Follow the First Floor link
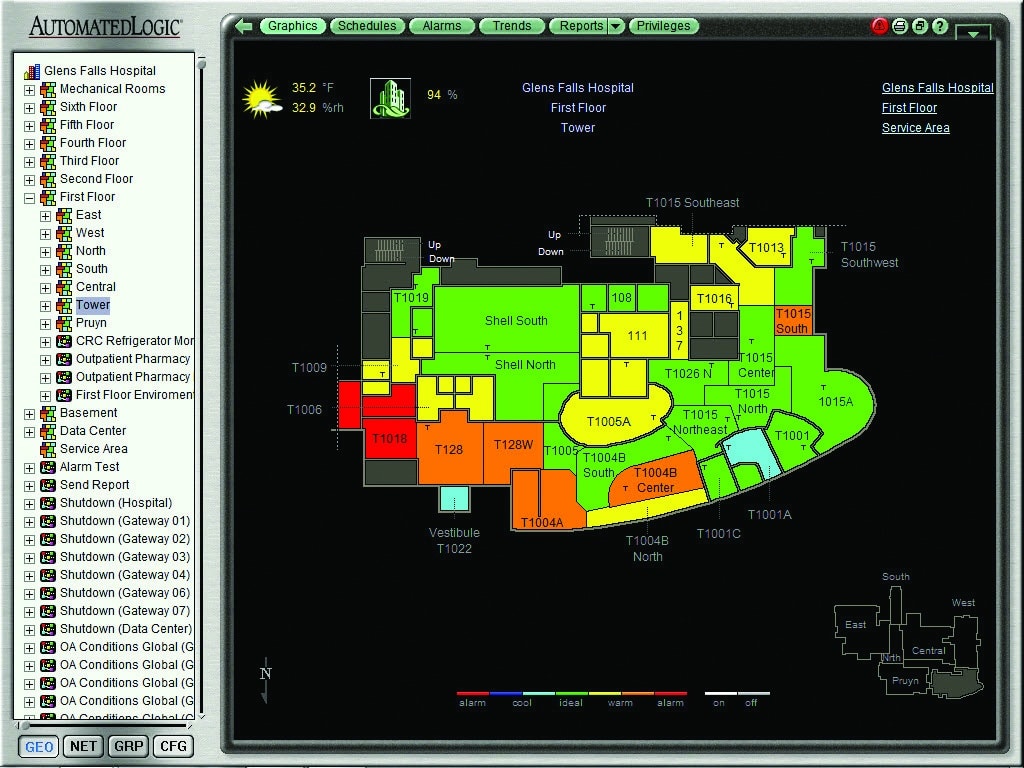This screenshot has width=1024, height=768. pyautogui.click(x=909, y=108)
